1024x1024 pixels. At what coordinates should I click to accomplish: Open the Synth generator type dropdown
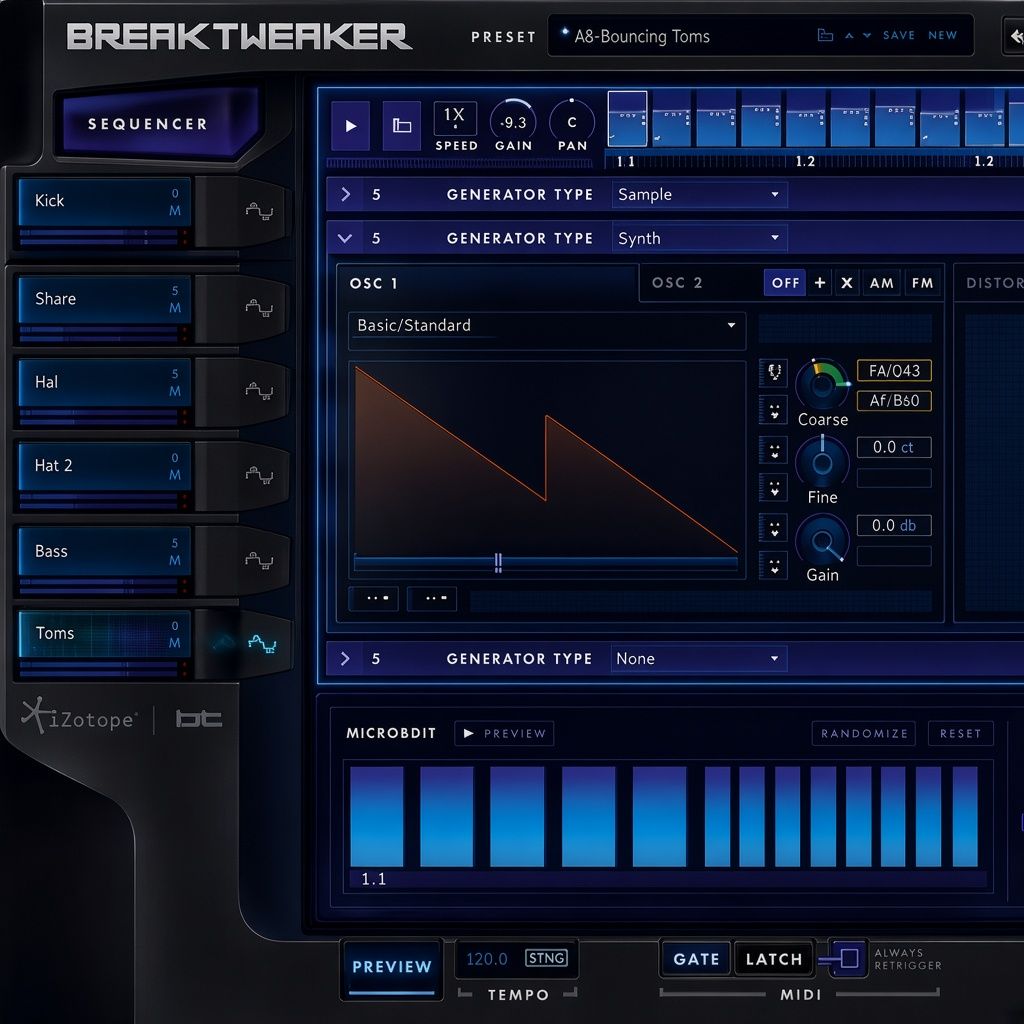[699, 238]
